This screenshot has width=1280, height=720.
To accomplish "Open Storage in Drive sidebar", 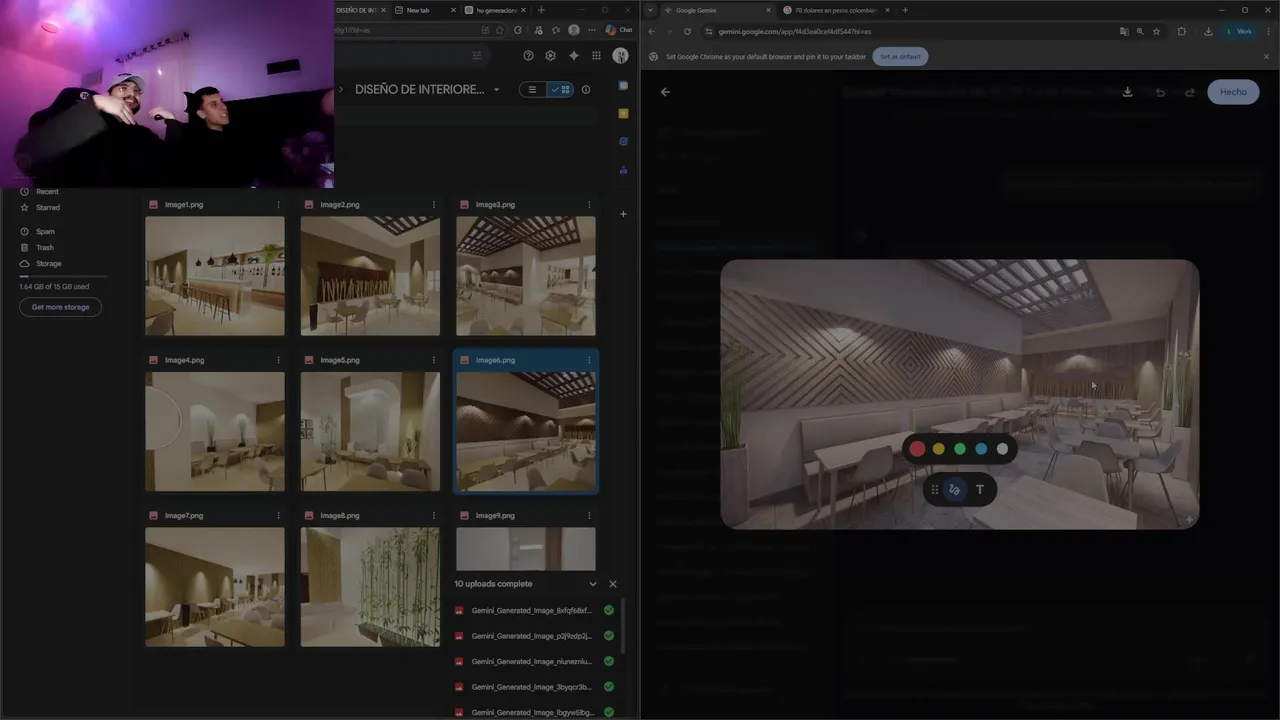I will [x=48, y=263].
